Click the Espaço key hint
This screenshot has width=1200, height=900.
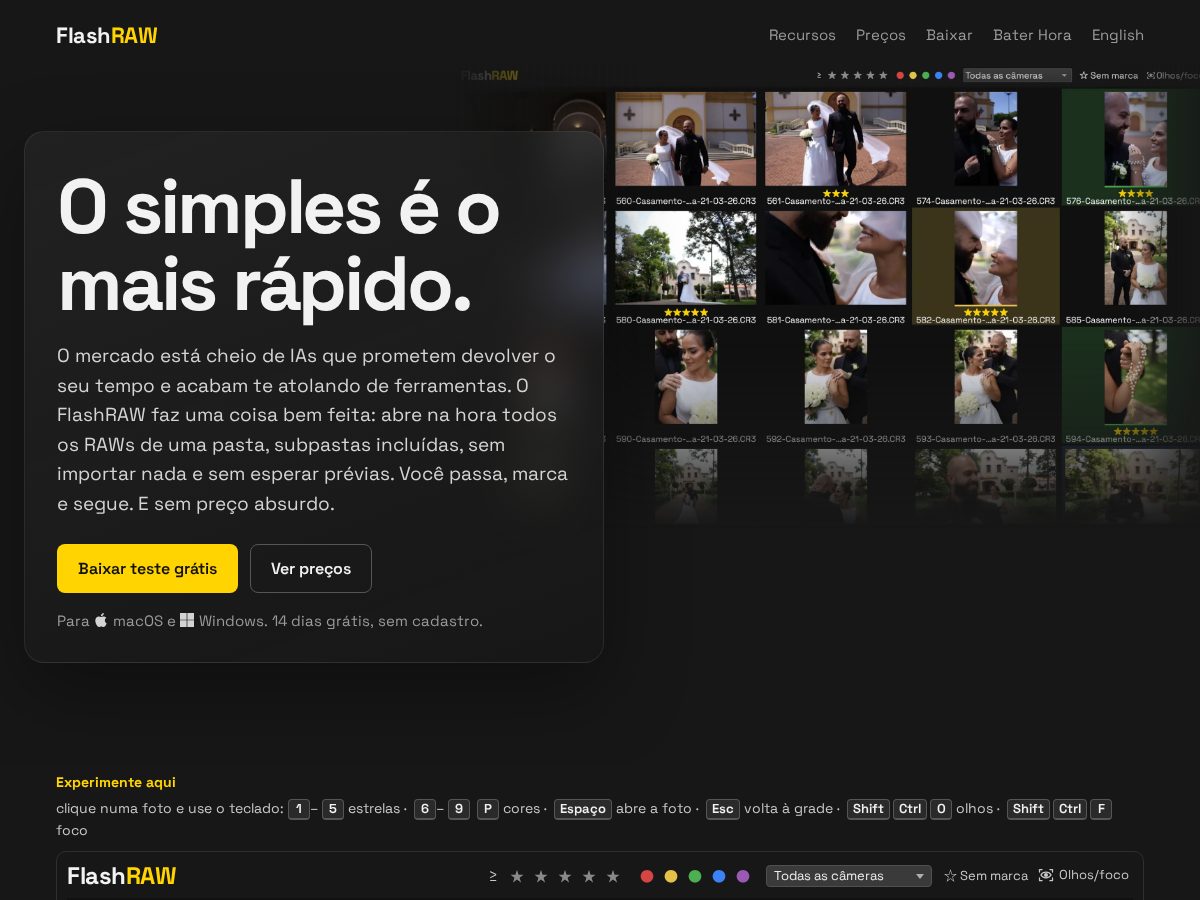point(583,809)
